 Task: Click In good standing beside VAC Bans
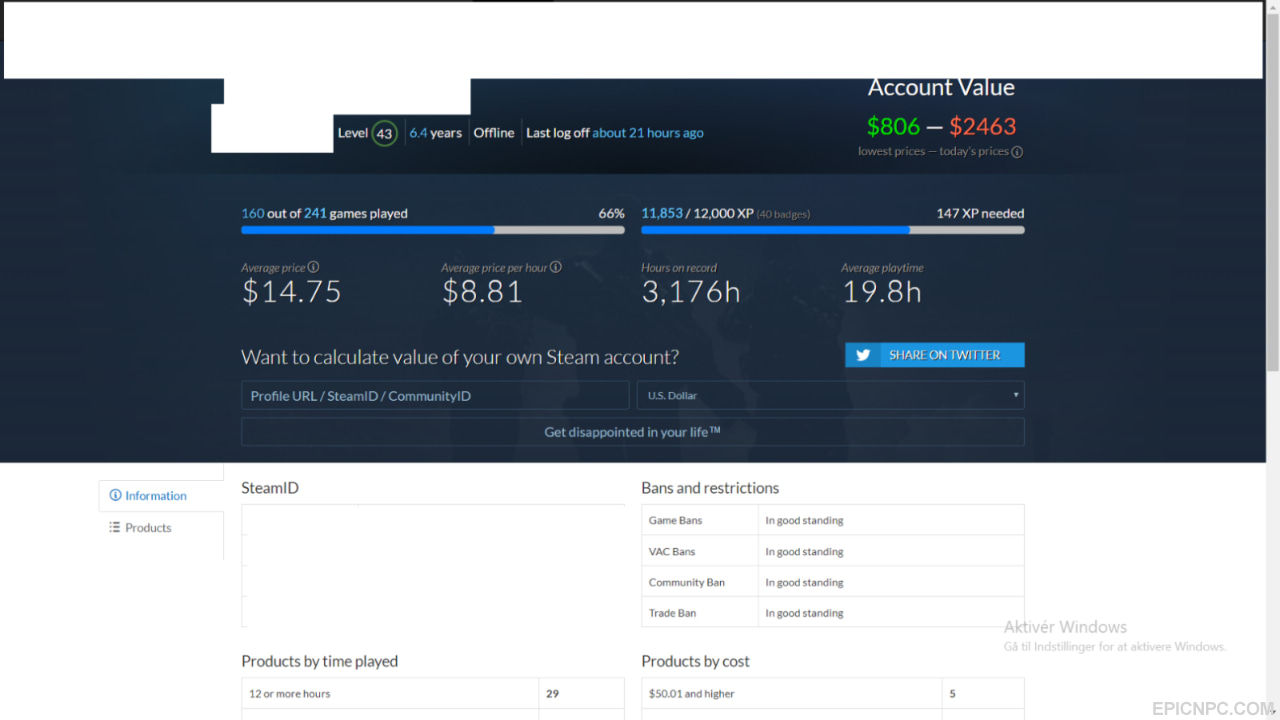804,552
